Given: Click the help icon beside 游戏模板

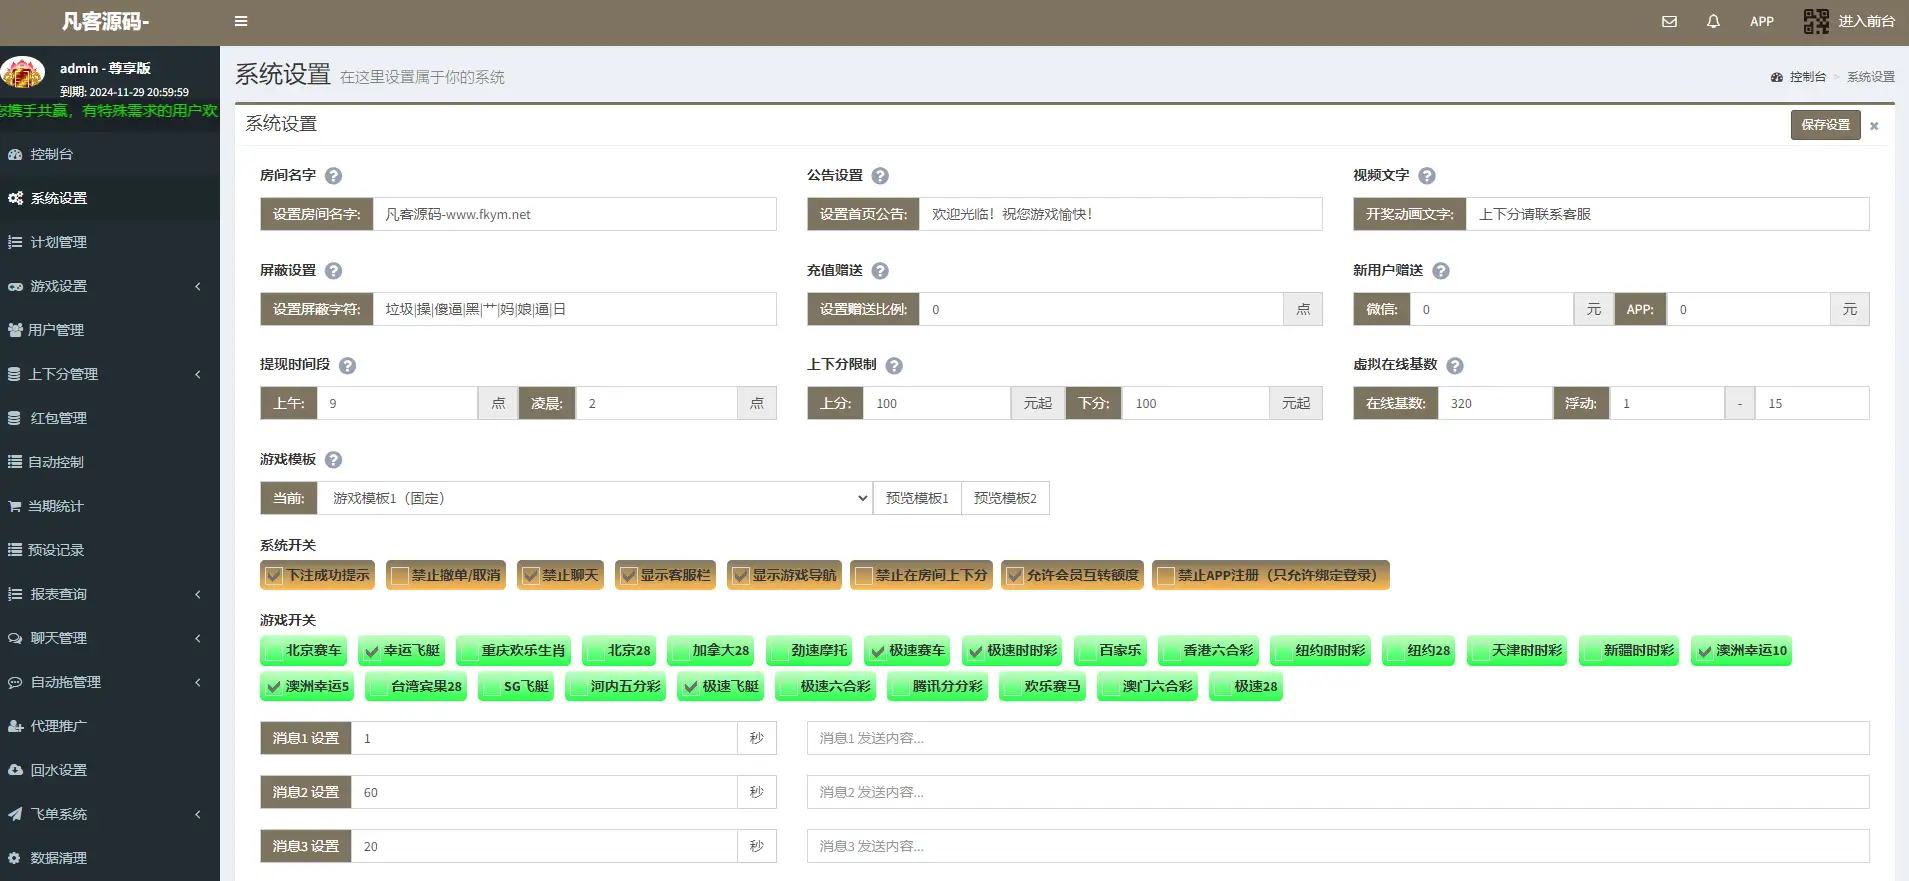Looking at the screenshot, I should pyautogui.click(x=334, y=460).
